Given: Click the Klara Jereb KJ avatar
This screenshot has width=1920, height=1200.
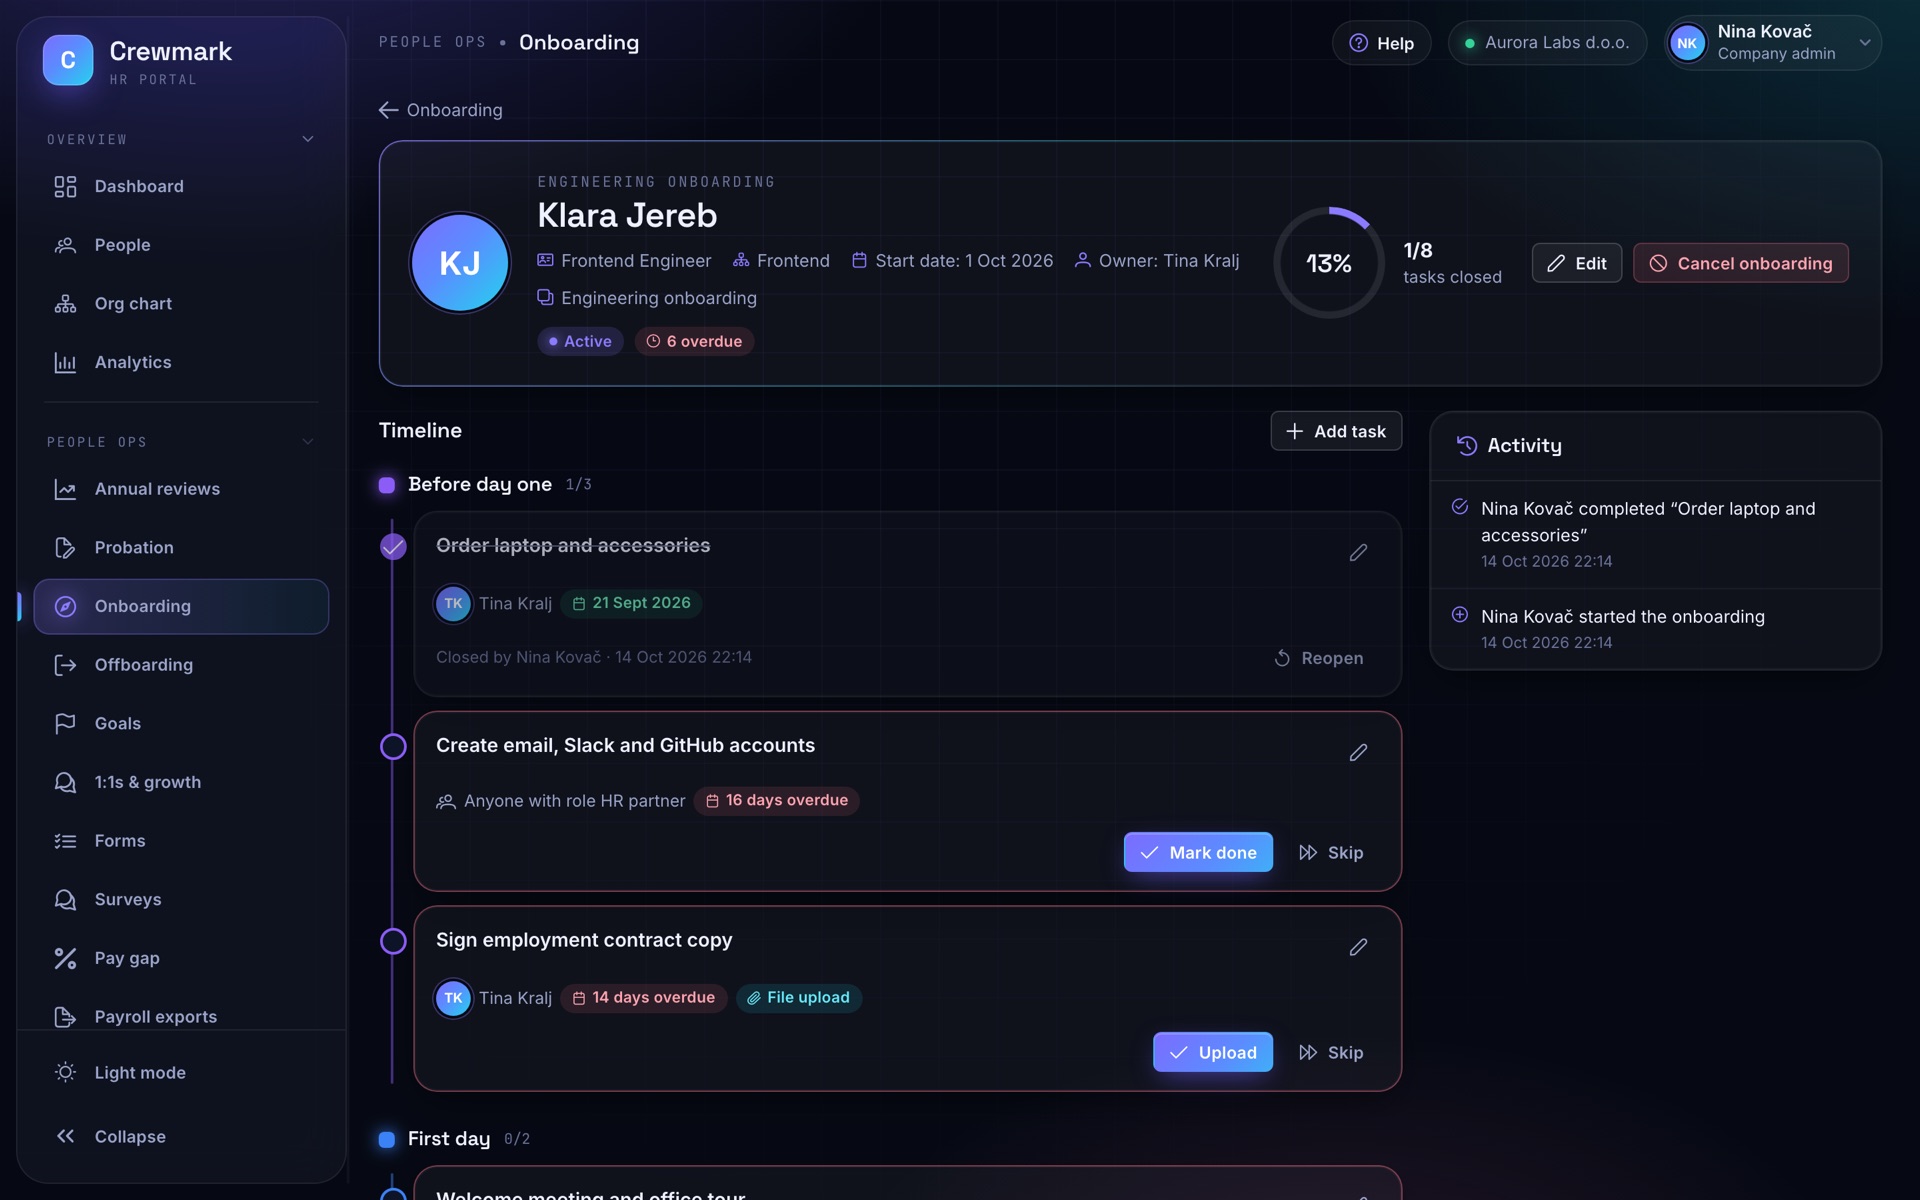Looking at the screenshot, I should pyautogui.click(x=460, y=263).
